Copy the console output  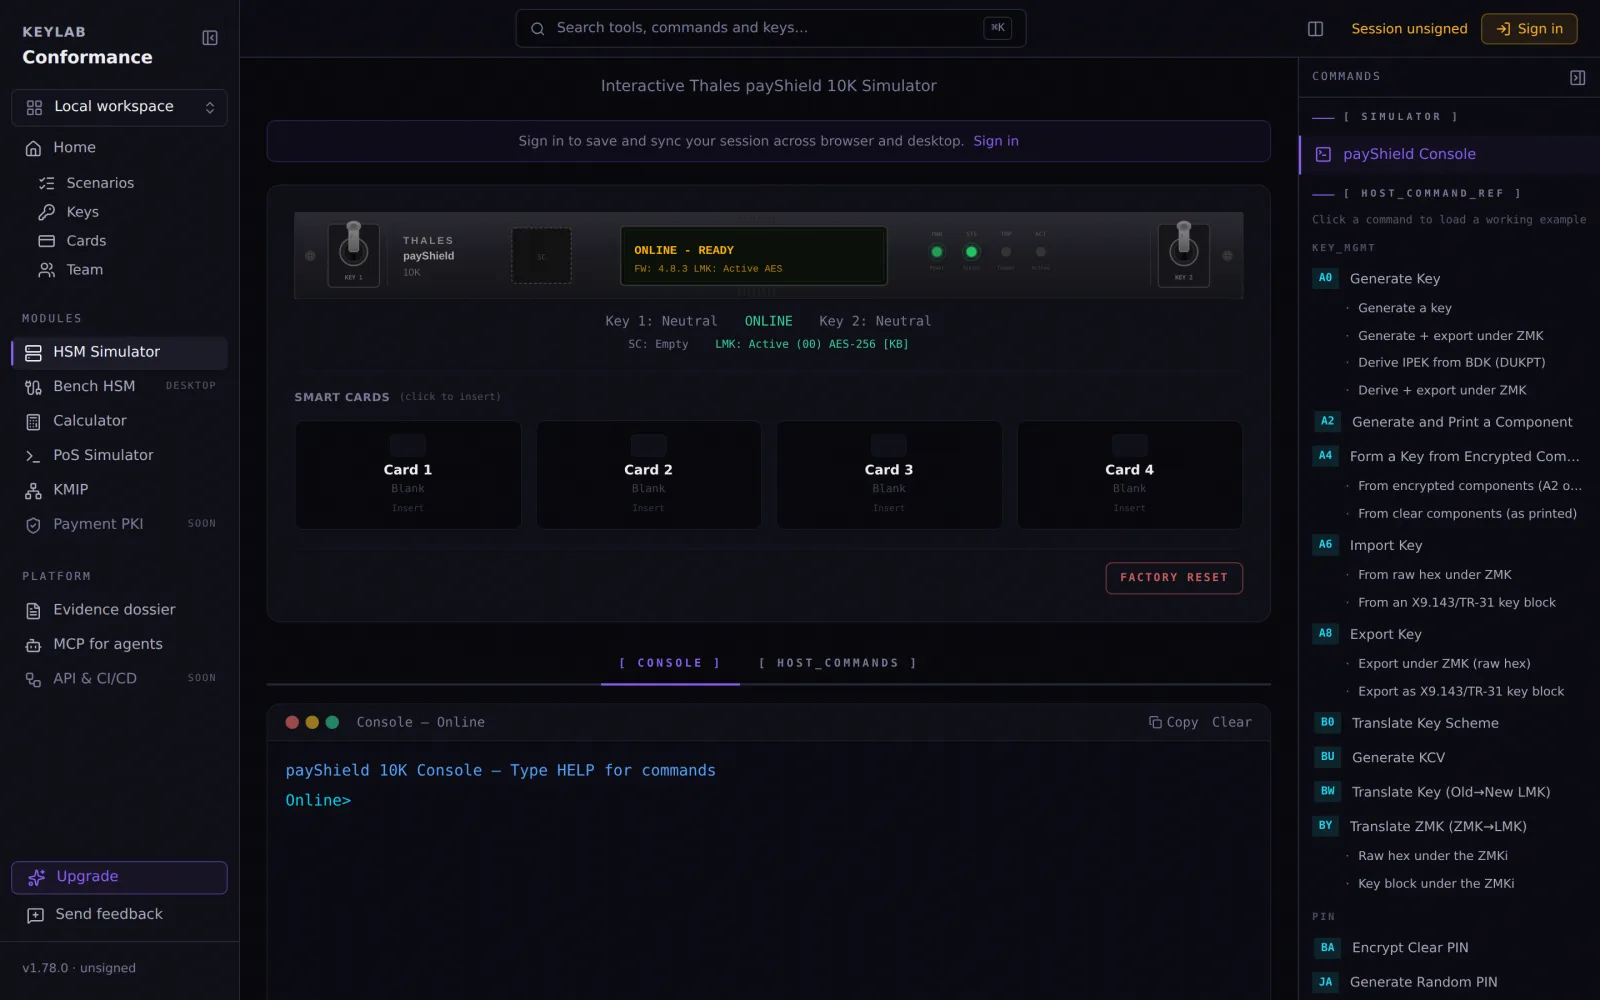pos(1173,722)
